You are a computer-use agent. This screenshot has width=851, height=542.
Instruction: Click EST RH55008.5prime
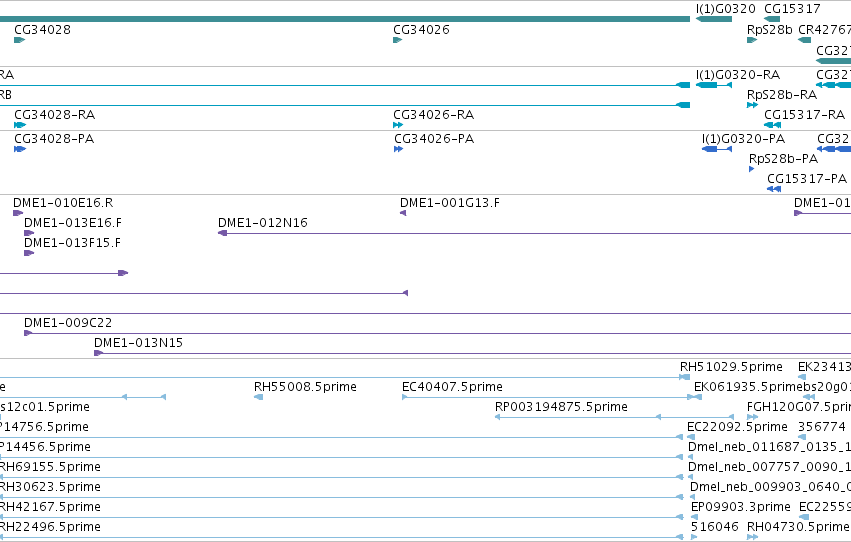click(305, 386)
